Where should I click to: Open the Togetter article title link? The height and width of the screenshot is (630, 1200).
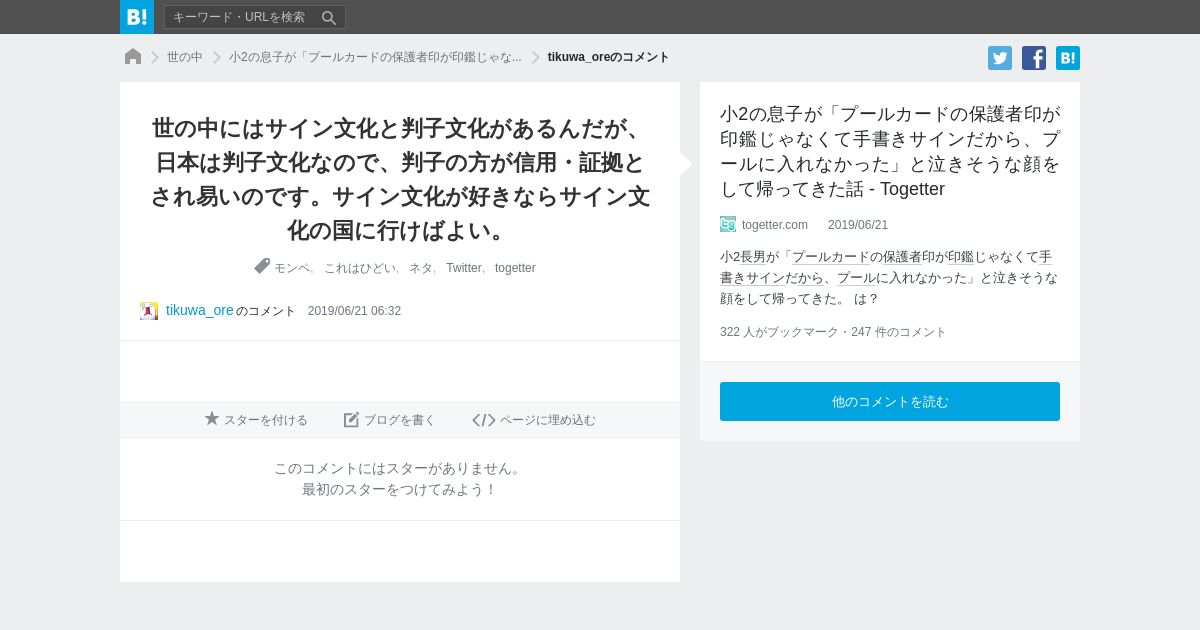pyautogui.click(x=890, y=151)
